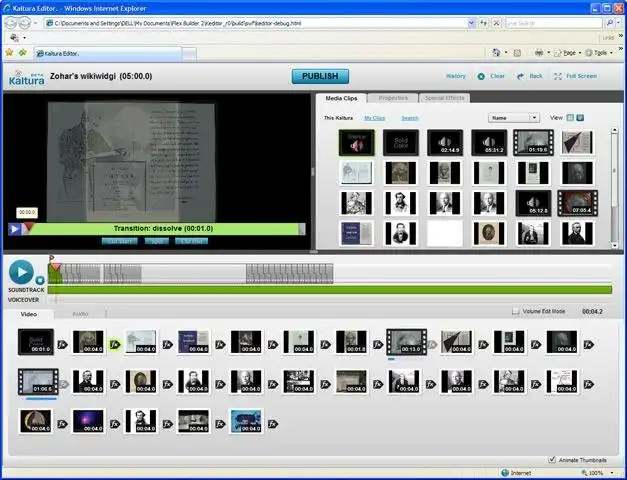The image size is (627, 480).
Task: Switch to the Properties tab
Action: (x=393, y=98)
